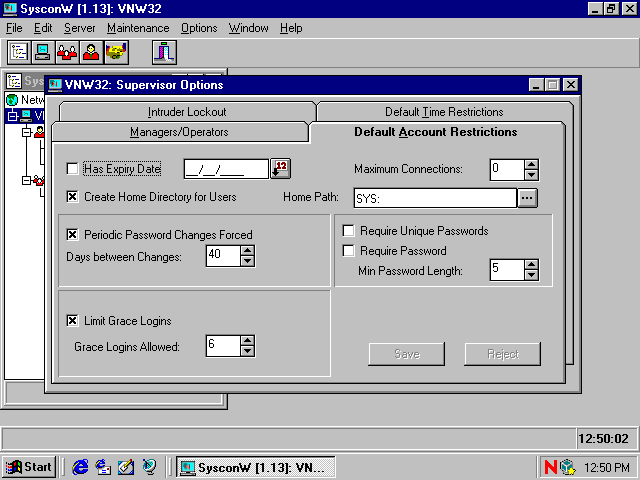
Task: Click the yellow mask toolbar icon
Action: 116,52
